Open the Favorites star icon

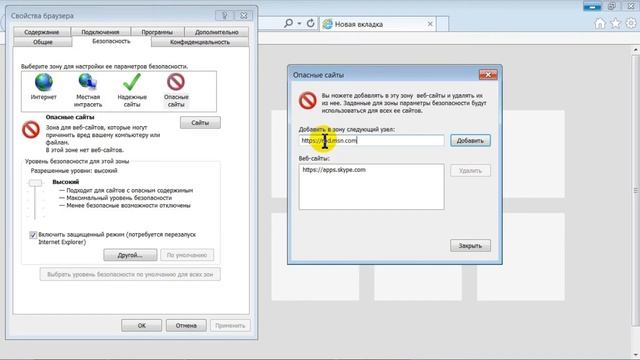point(616,24)
